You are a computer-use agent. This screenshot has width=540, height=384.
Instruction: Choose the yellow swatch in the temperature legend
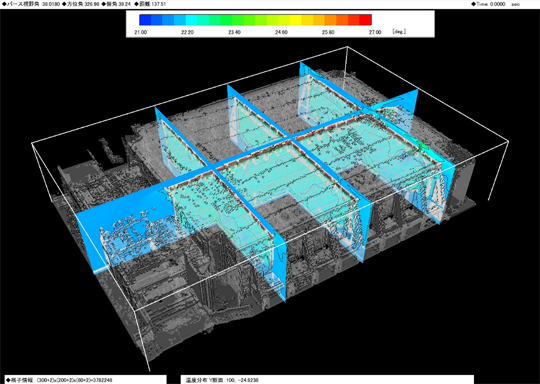[296, 20]
